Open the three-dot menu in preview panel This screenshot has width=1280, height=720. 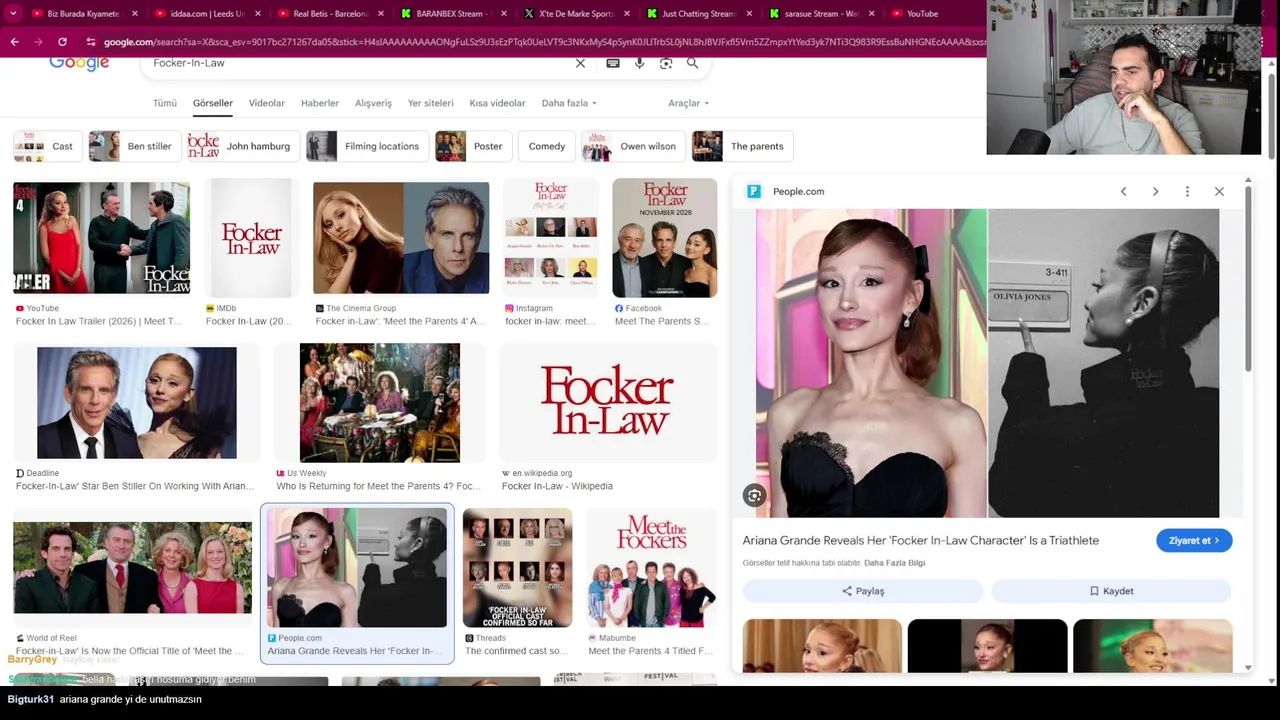point(1187,191)
